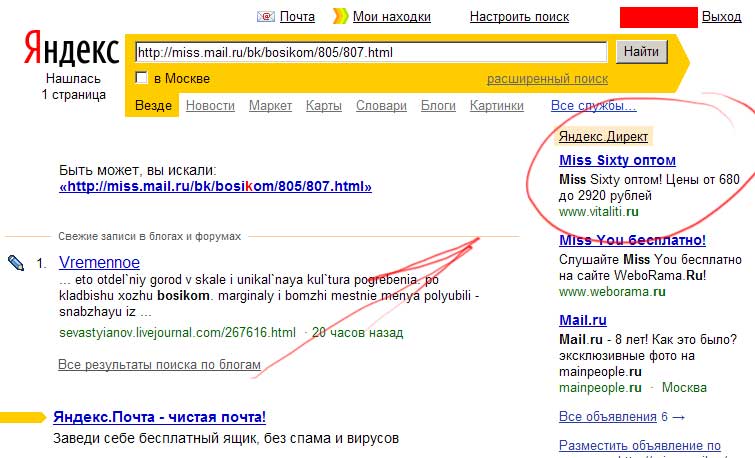Click 'Нашлась 1 страница' result count text

74,87
